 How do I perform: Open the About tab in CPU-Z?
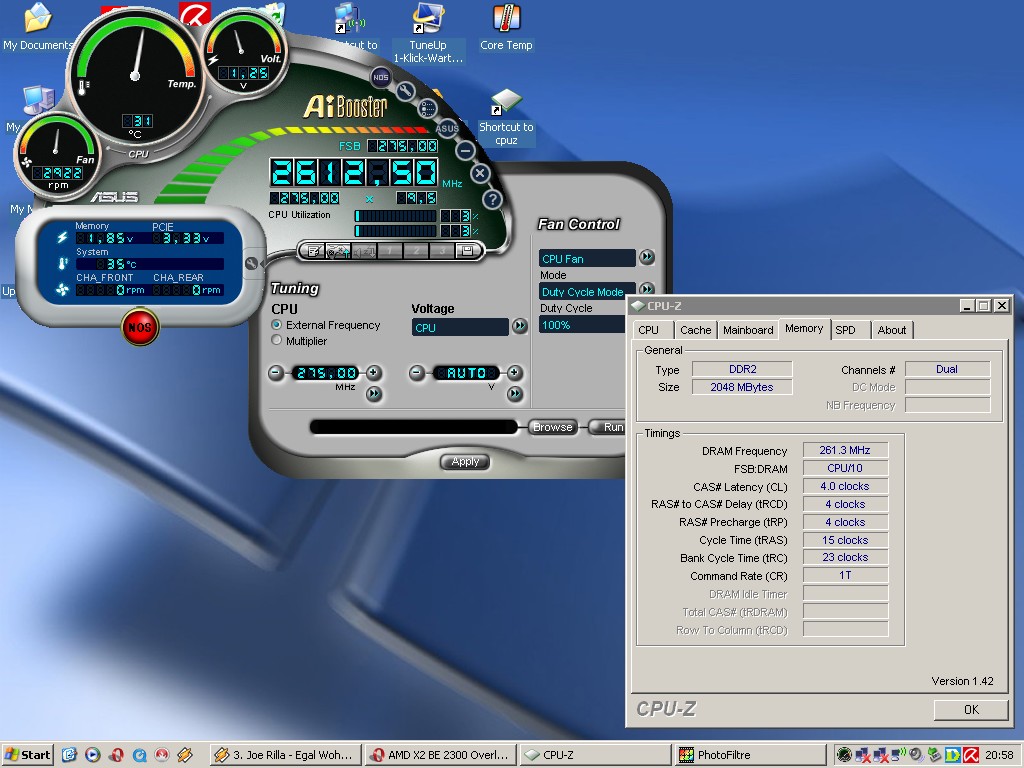(891, 330)
